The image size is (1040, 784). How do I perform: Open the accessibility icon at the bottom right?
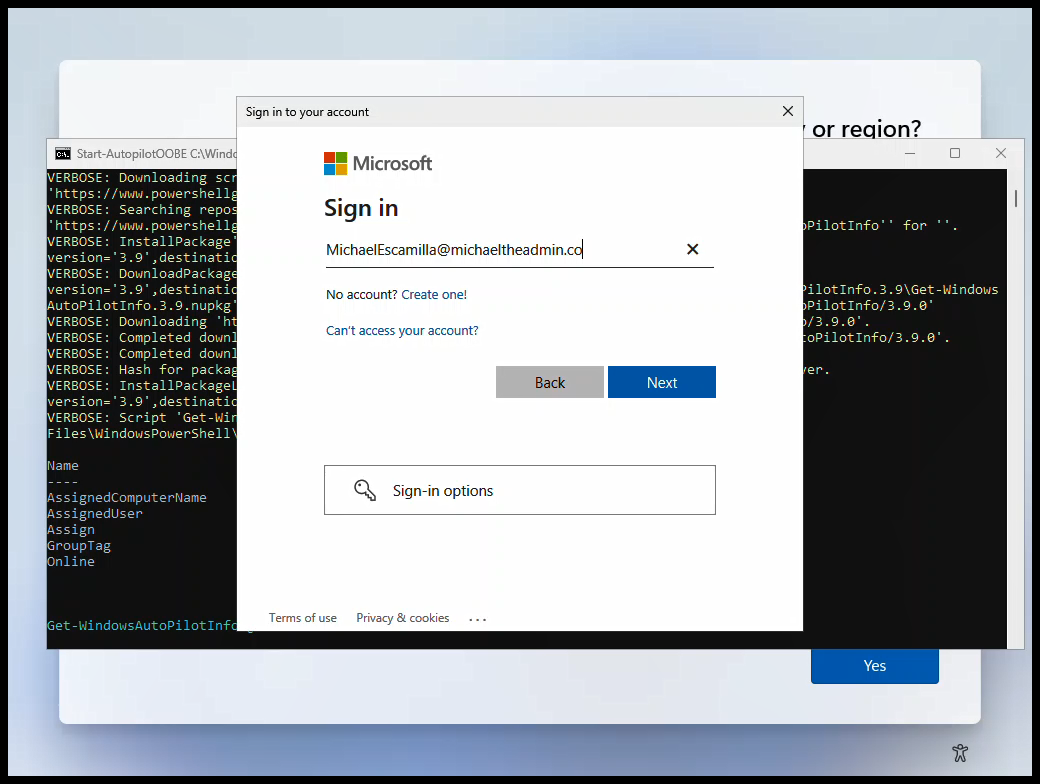click(x=960, y=753)
